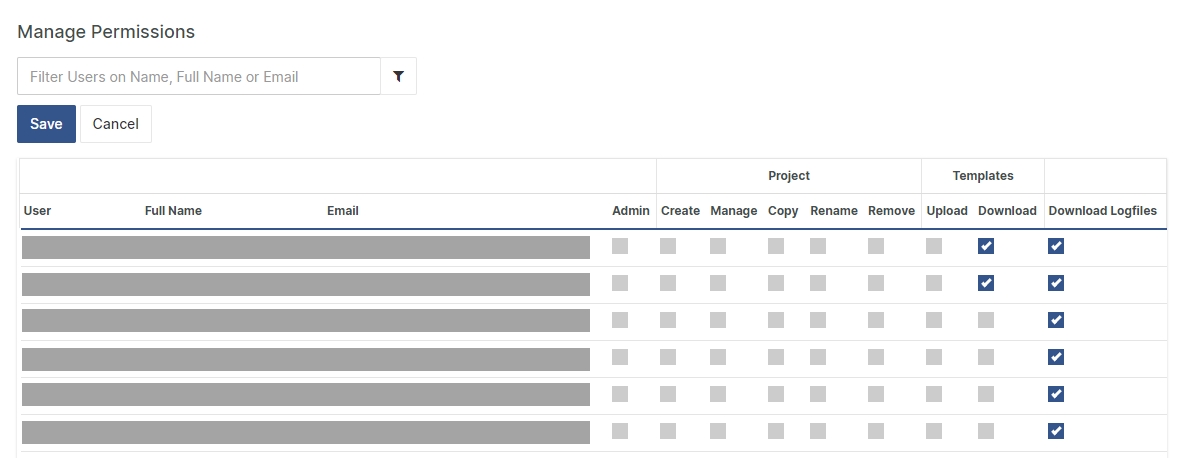Enable Rename project checkbox in fifth row
The image size is (1180, 458).
(818, 394)
